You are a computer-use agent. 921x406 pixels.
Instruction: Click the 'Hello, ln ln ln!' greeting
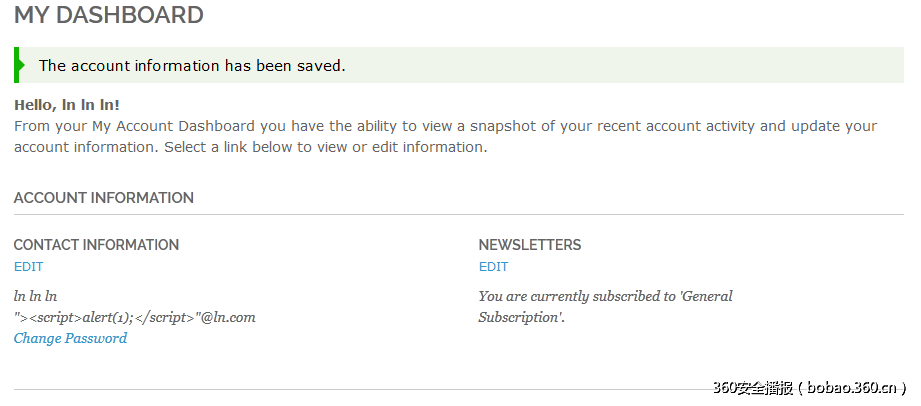point(67,104)
